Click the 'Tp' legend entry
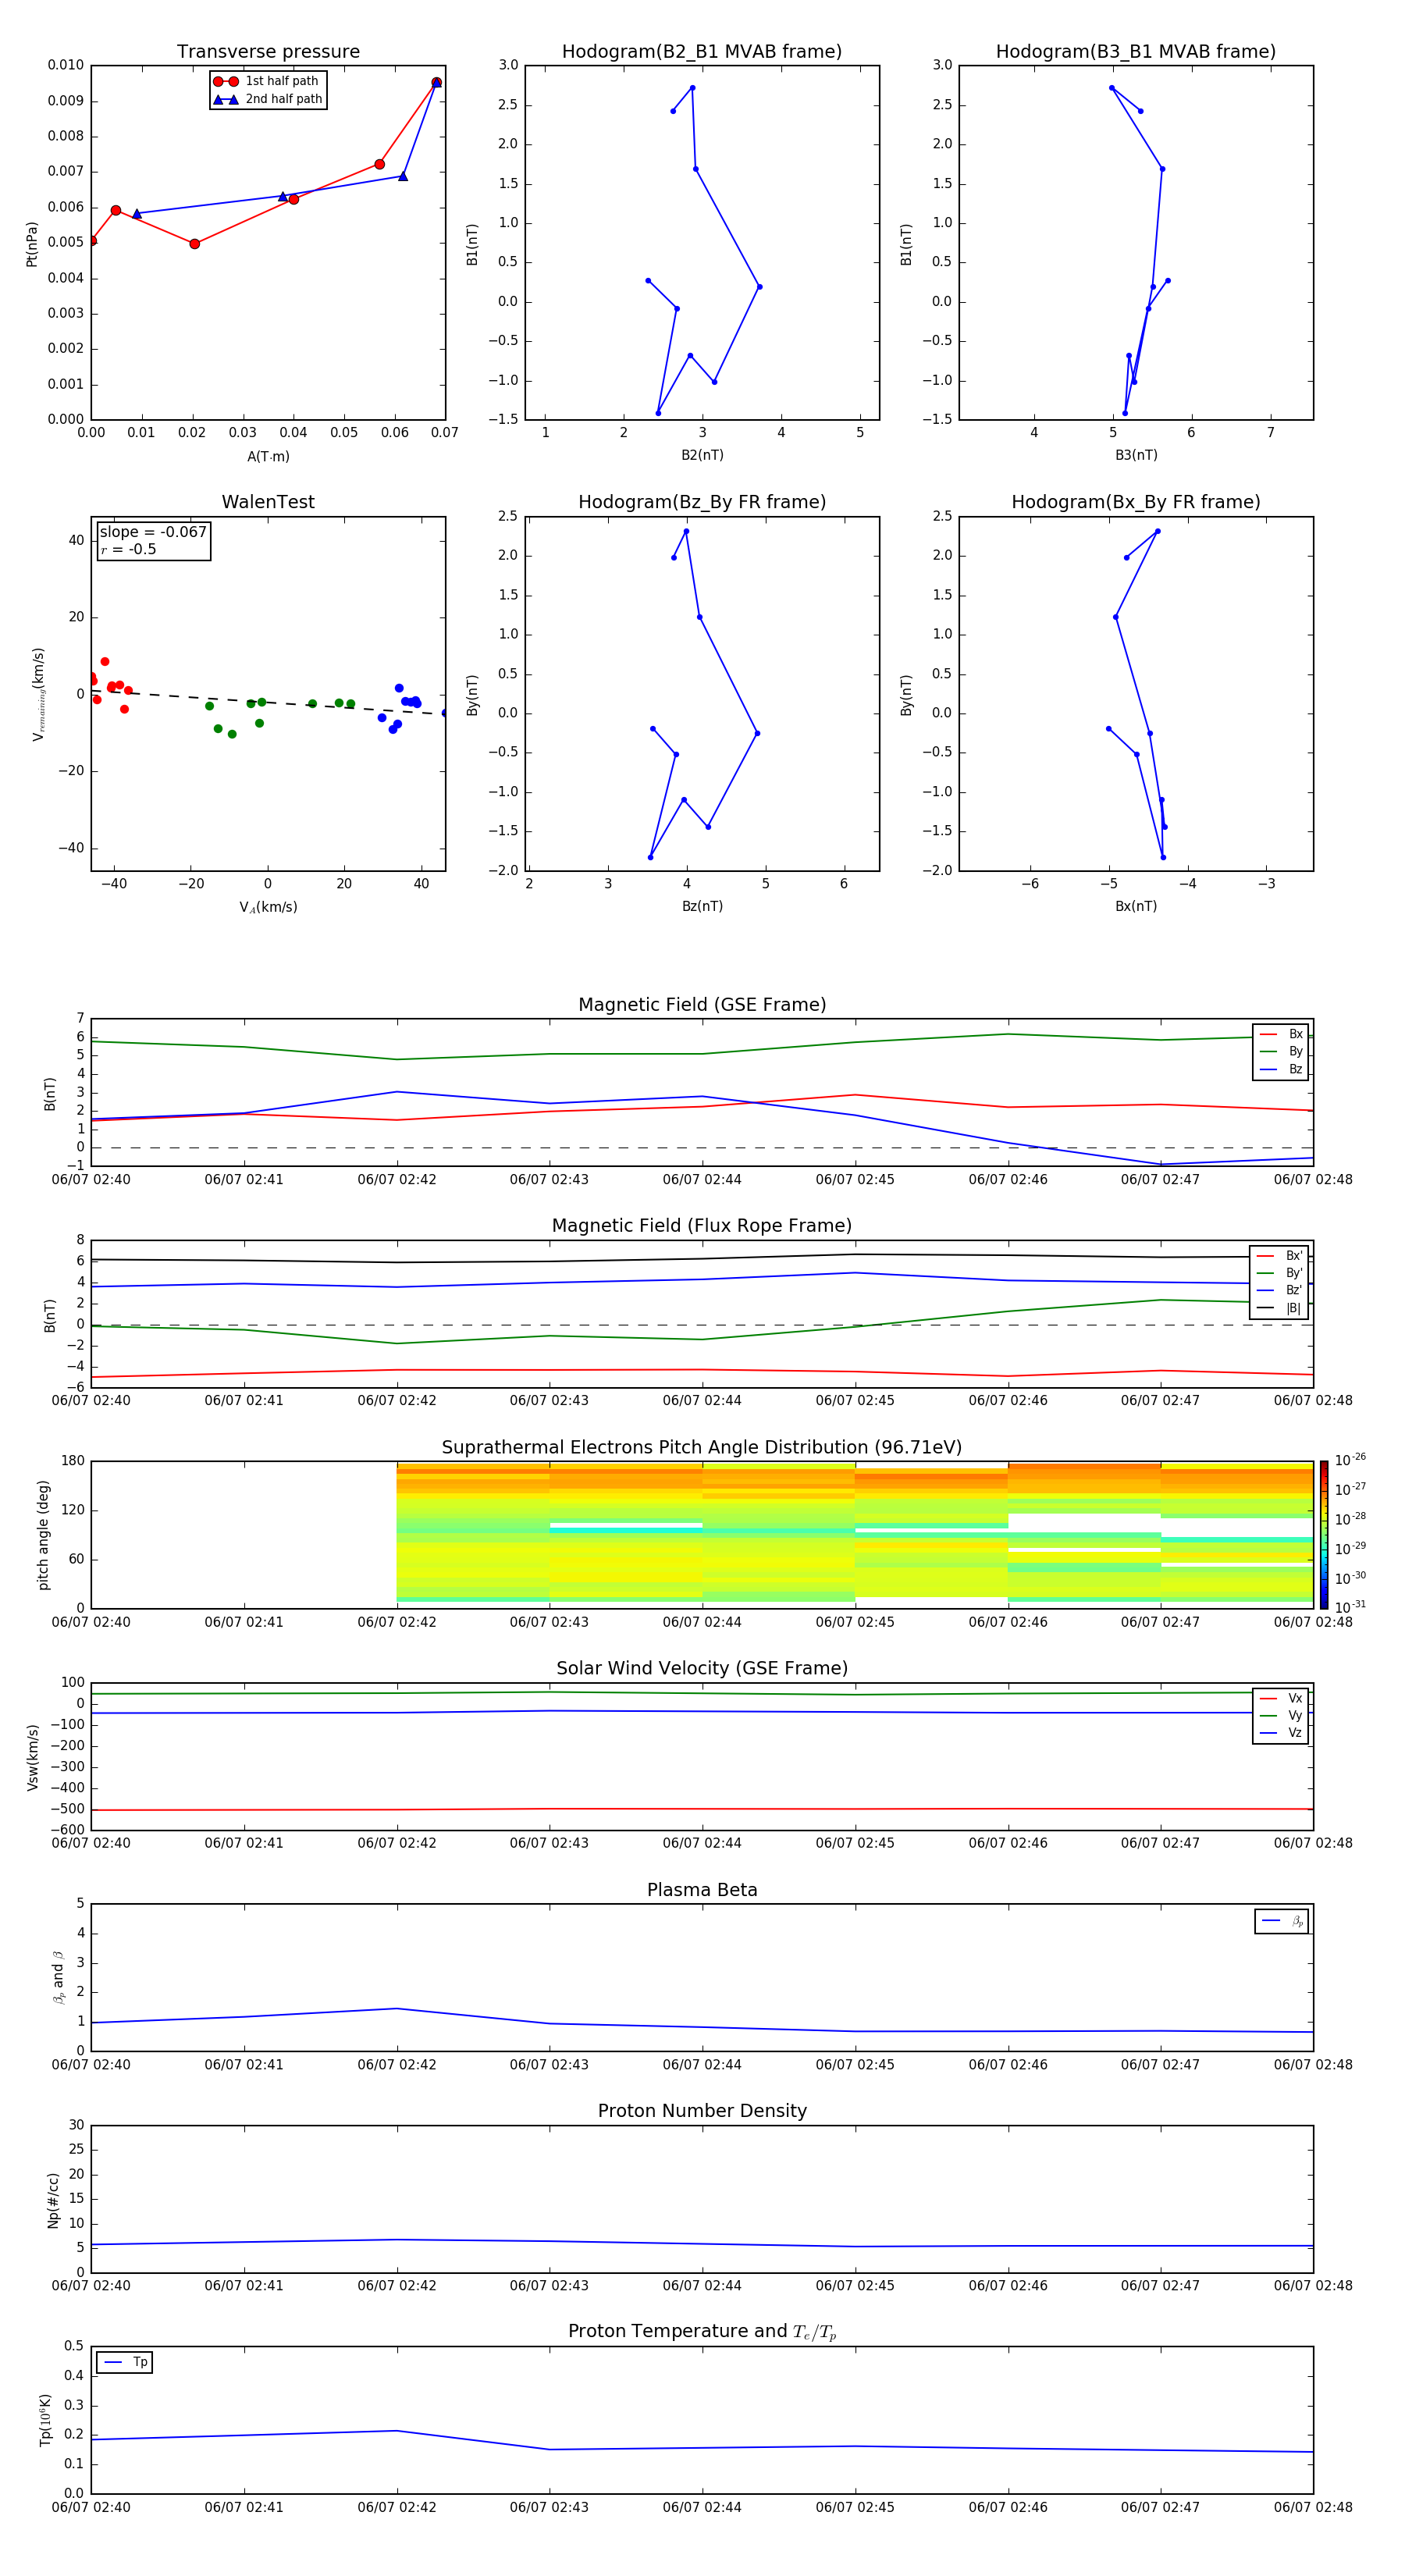Viewport: 1405px width, 2576px height. point(125,2362)
